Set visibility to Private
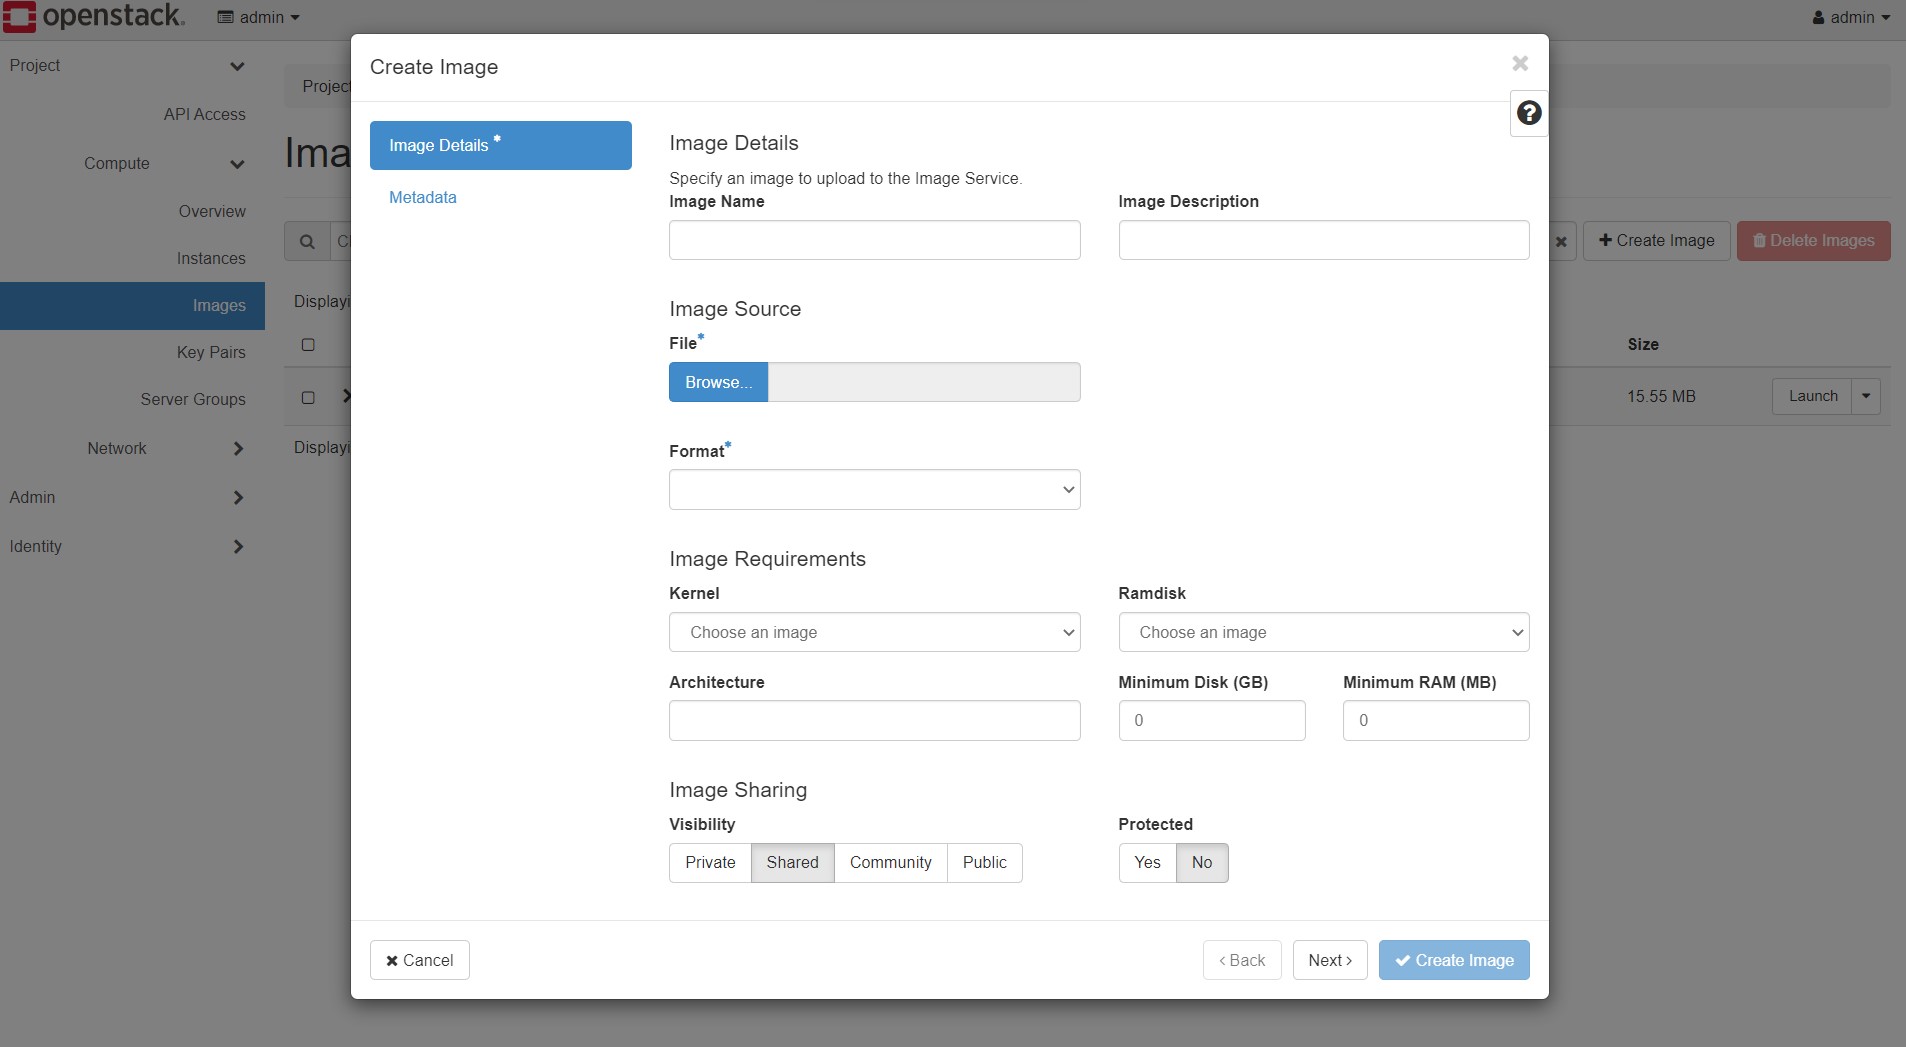 [x=710, y=862]
